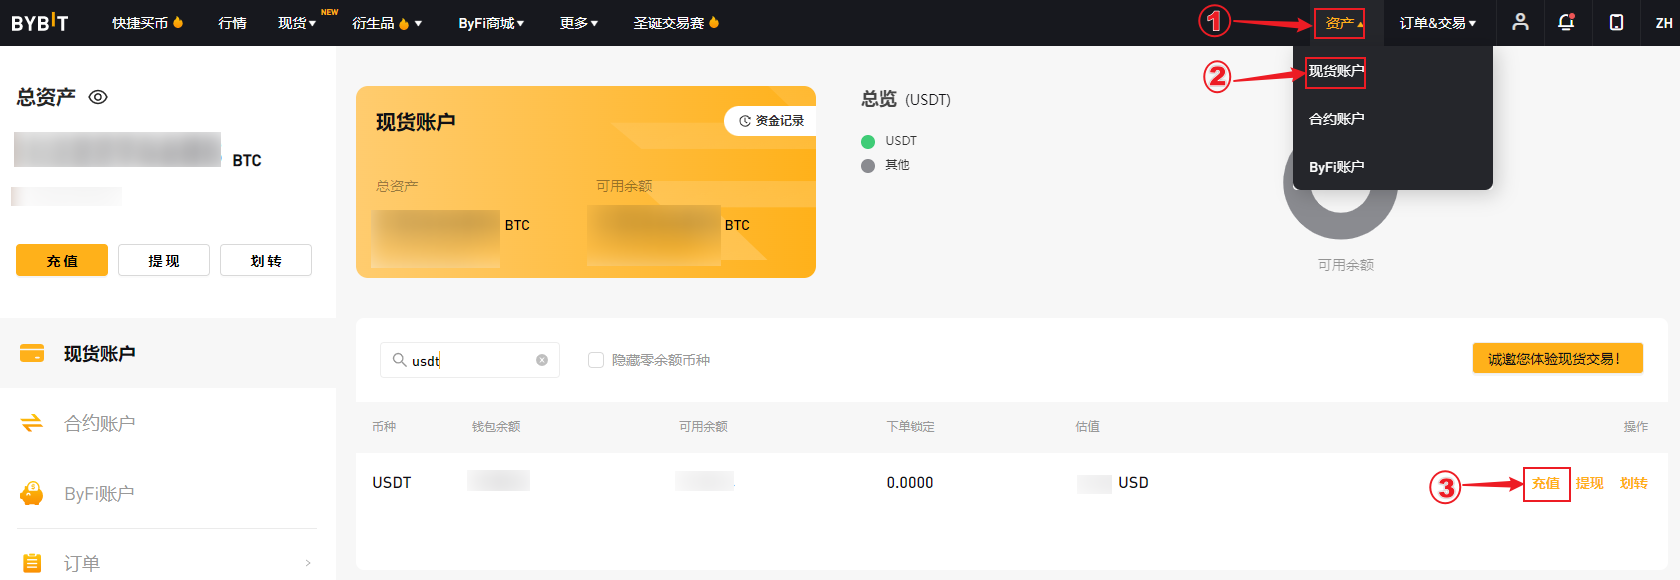Screen dimensions: 1680x580
Task: Select 合约账户 from the assets menu
Action: pos(1336,119)
